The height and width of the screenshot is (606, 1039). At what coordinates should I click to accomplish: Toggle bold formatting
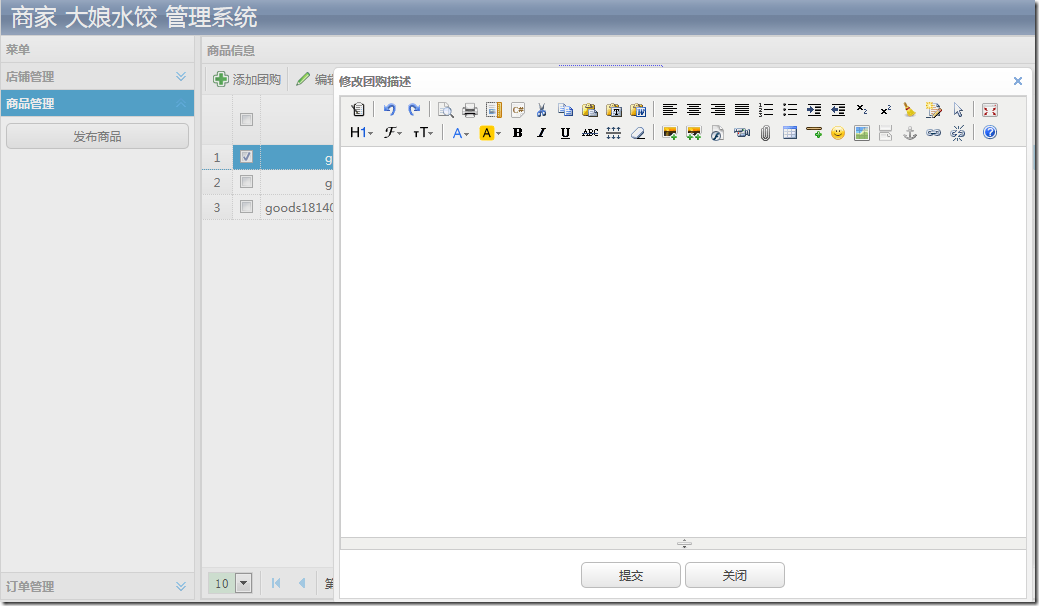point(518,132)
